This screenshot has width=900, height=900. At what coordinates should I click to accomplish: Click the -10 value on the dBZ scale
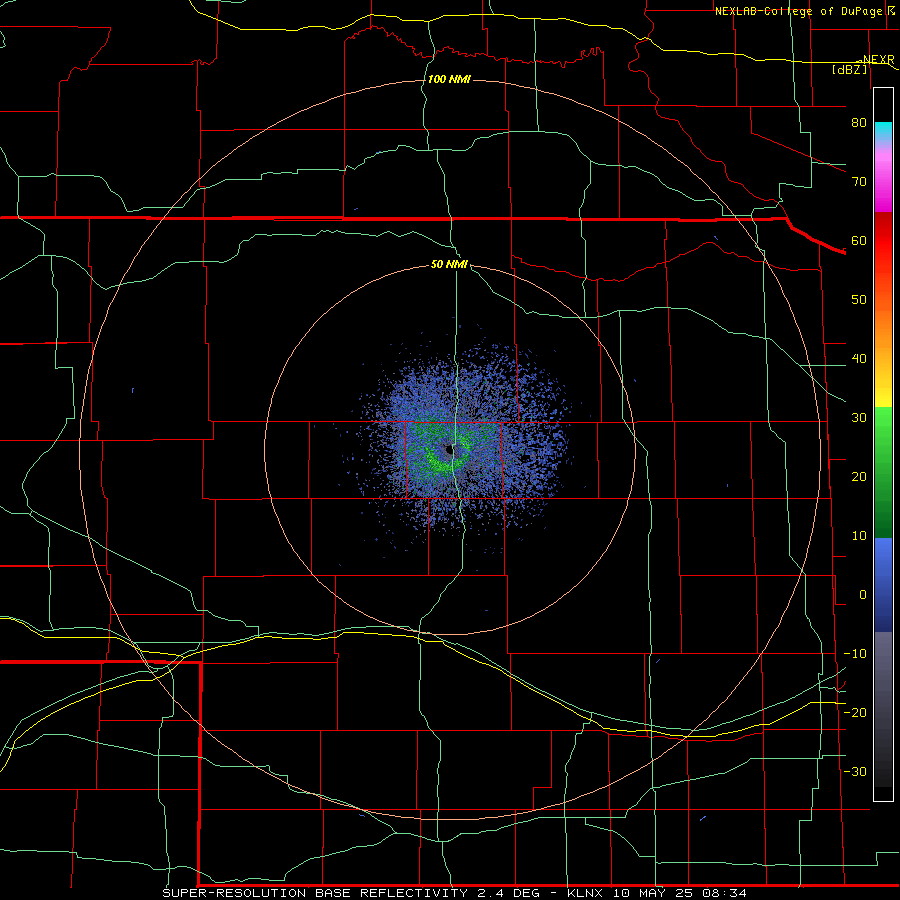[x=855, y=654]
